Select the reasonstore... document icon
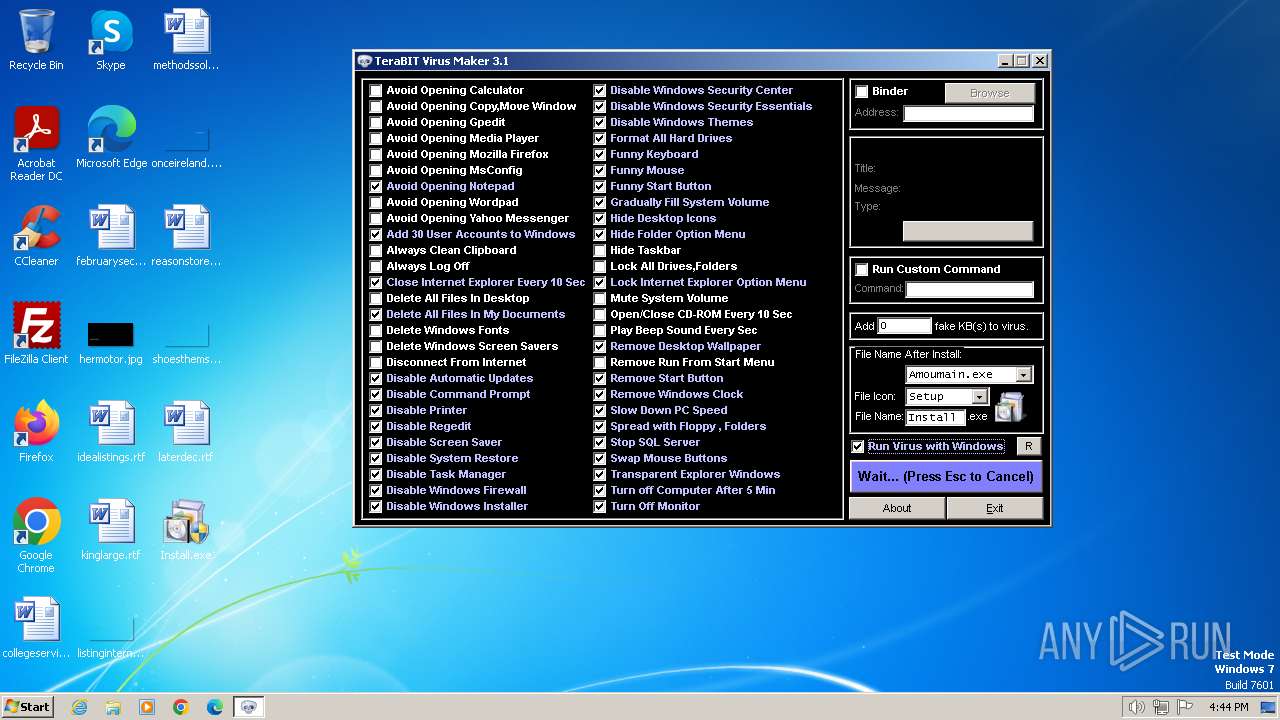This screenshot has width=1280, height=720. 186,236
